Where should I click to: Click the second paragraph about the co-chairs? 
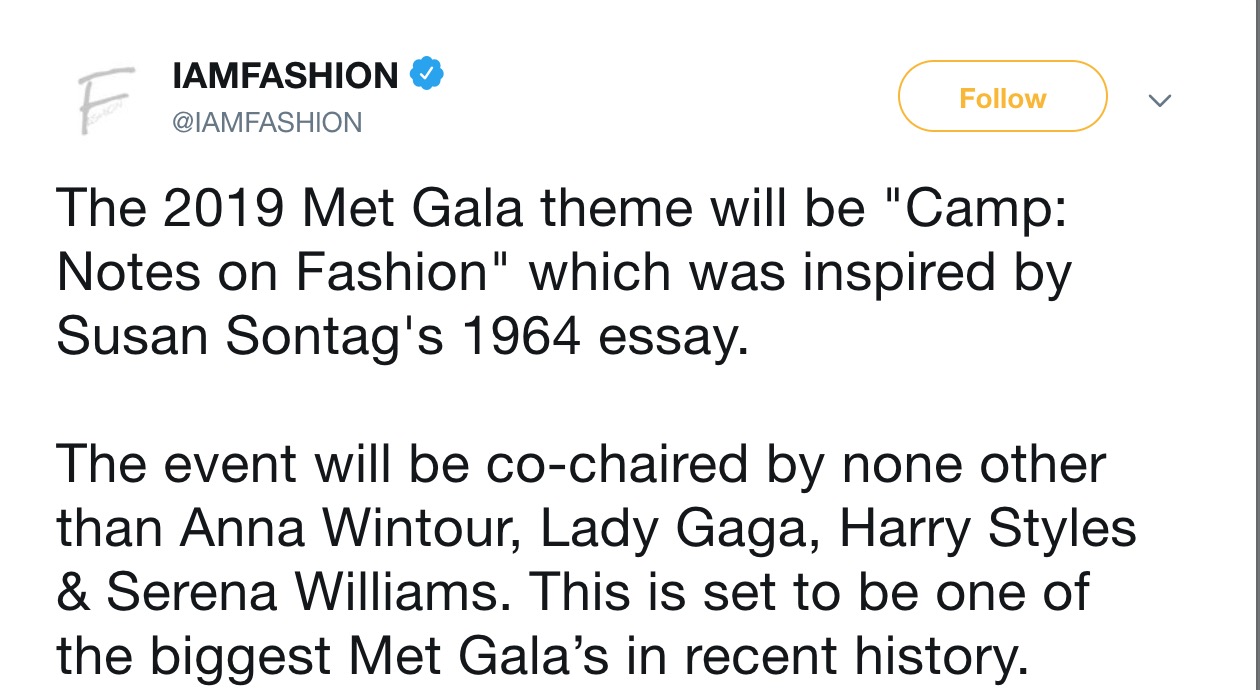[596, 560]
